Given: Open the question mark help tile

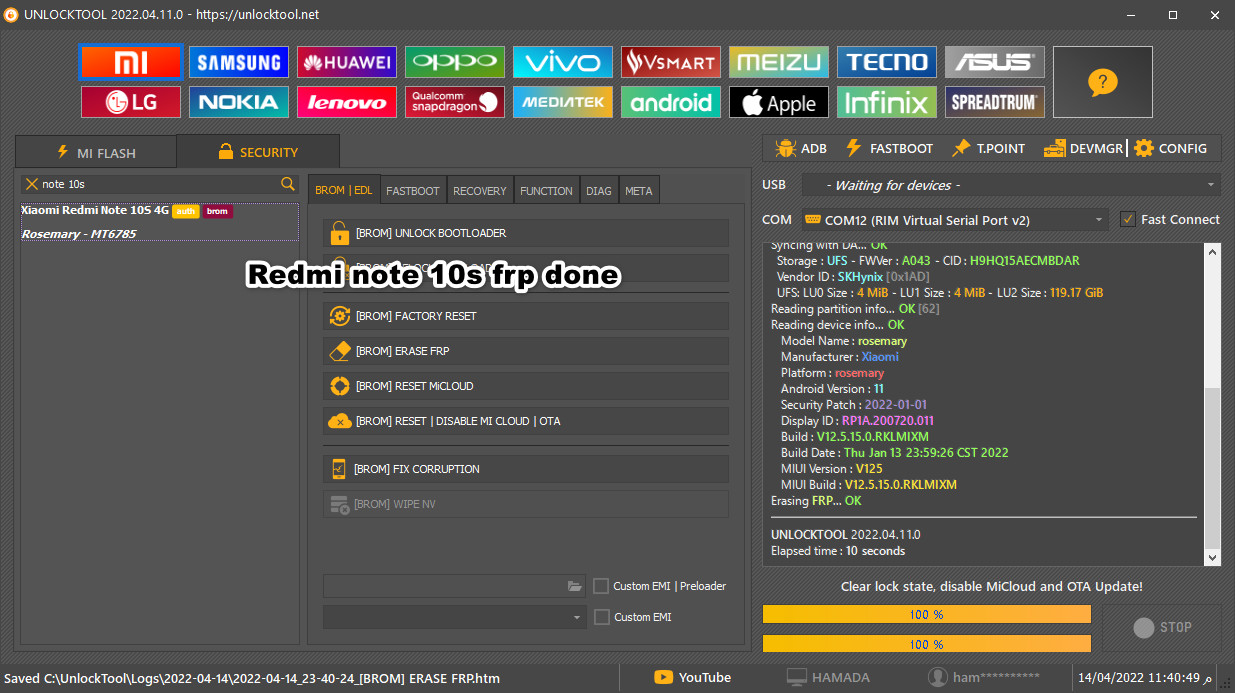Looking at the screenshot, I should pos(1102,82).
